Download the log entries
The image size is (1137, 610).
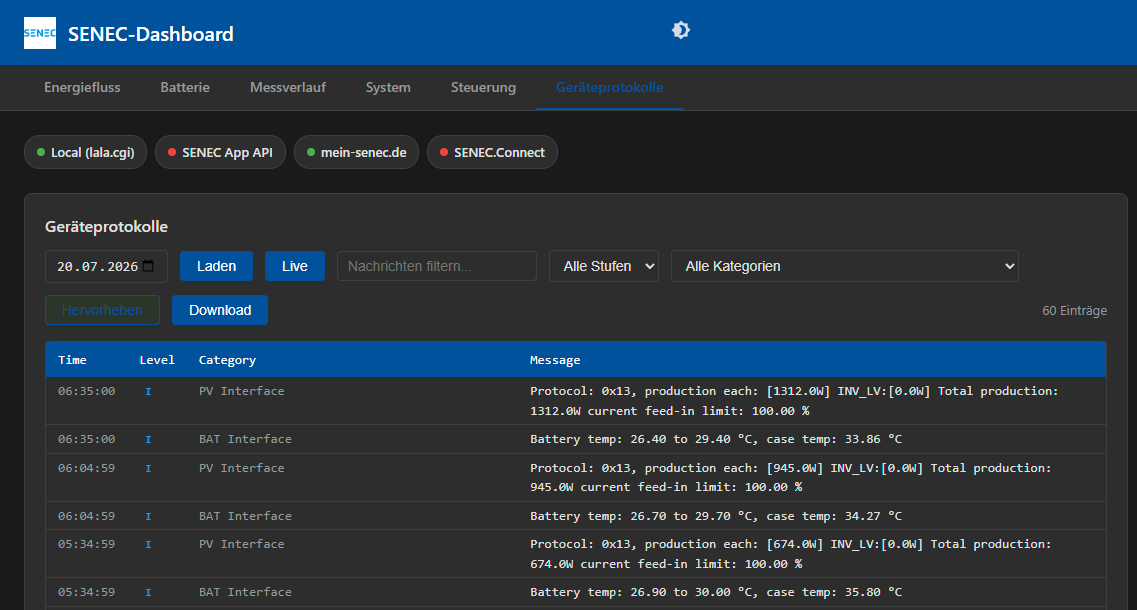[x=220, y=310]
